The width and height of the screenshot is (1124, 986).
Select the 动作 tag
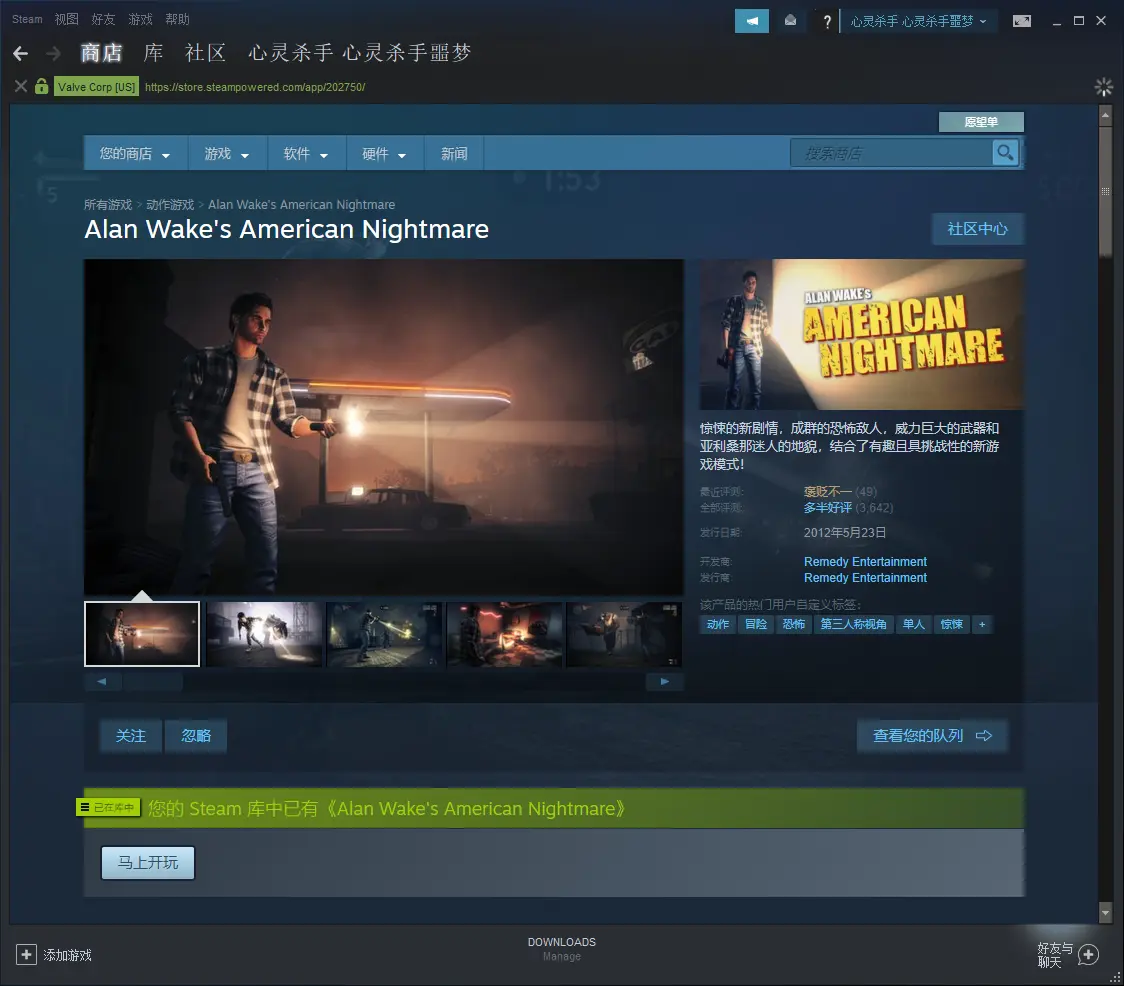tap(718, 625)
